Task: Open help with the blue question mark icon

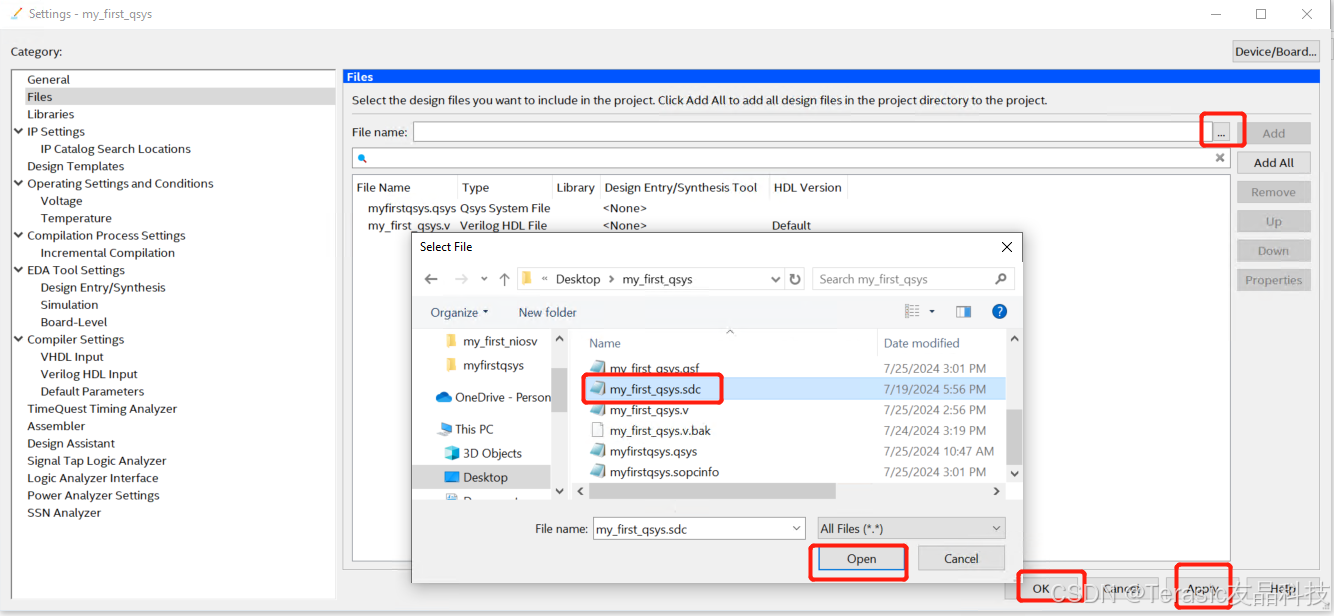Action: (999, 312)
